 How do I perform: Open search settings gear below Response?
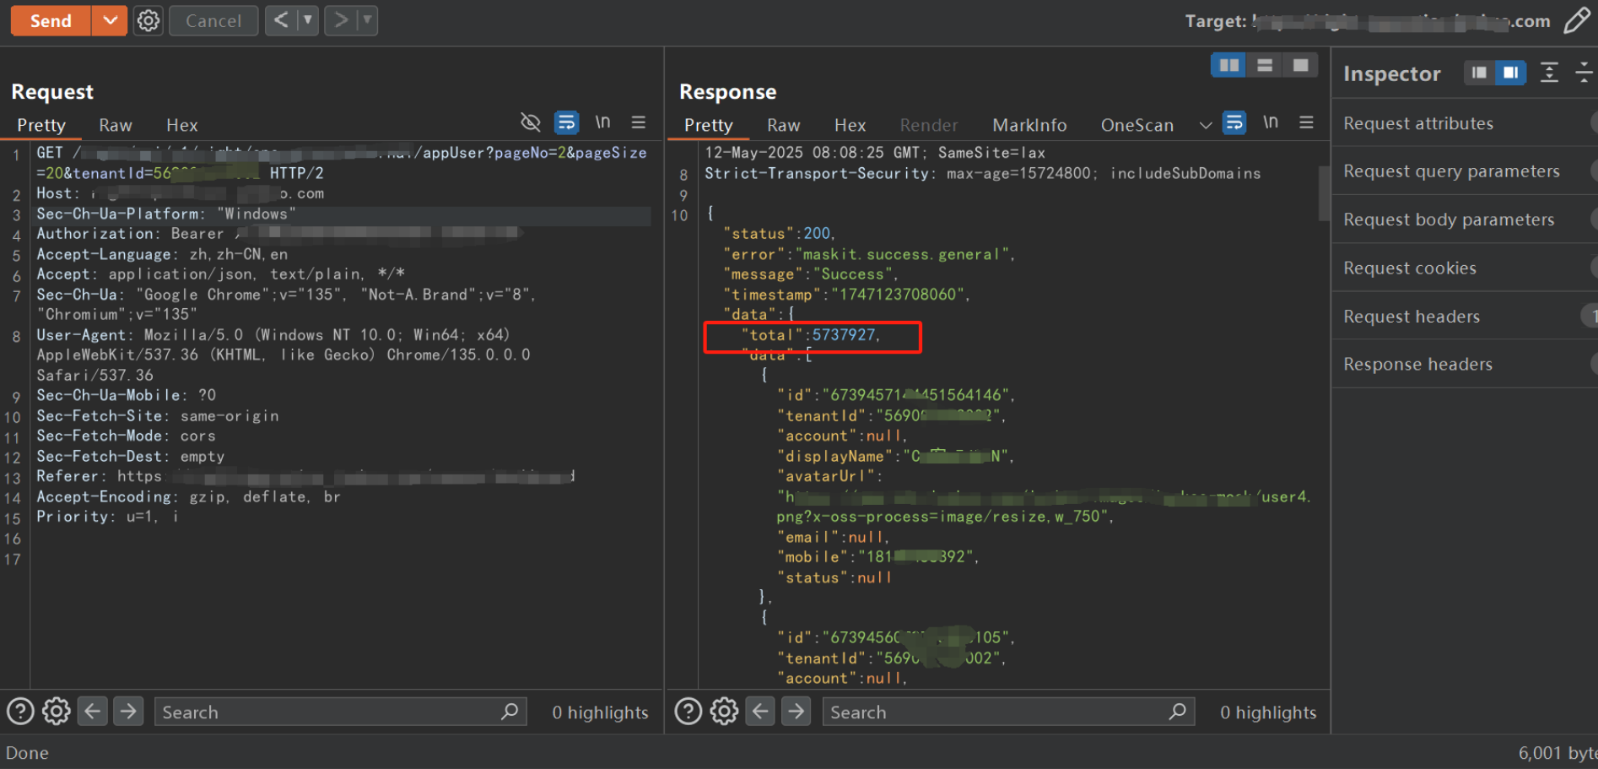point(724,711)
